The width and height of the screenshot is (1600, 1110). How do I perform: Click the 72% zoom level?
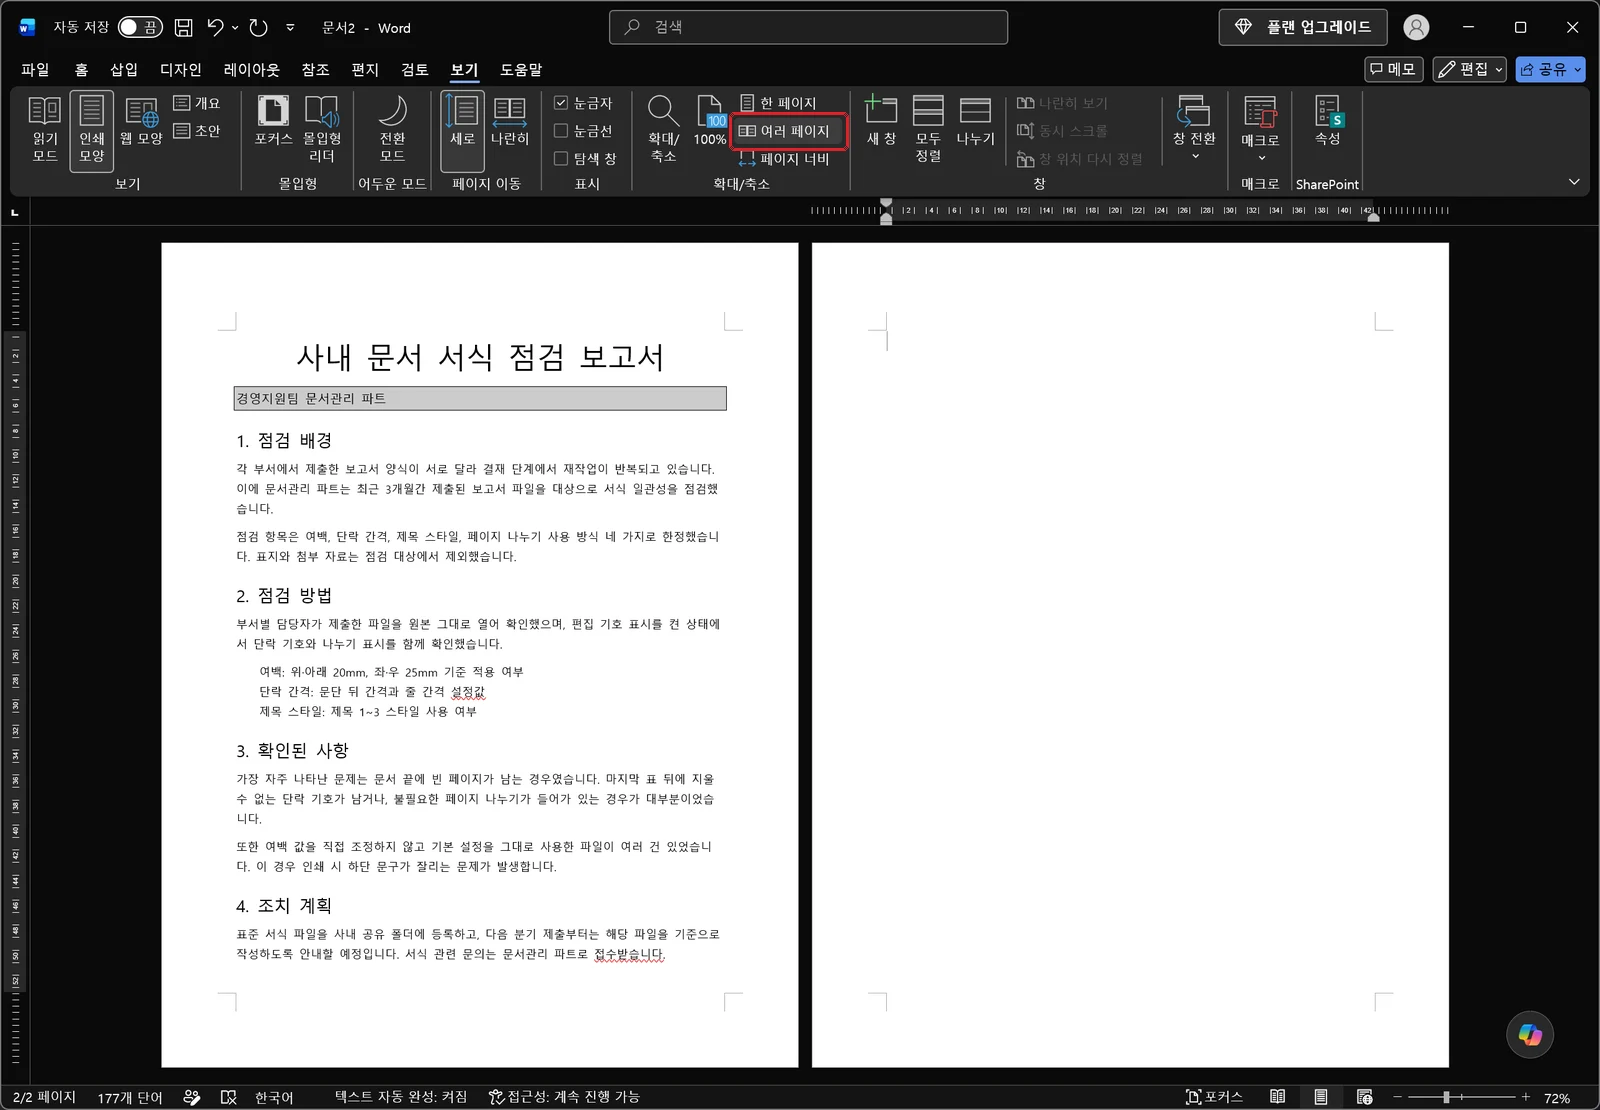pyautogui.click(x=1557, y=1097)
